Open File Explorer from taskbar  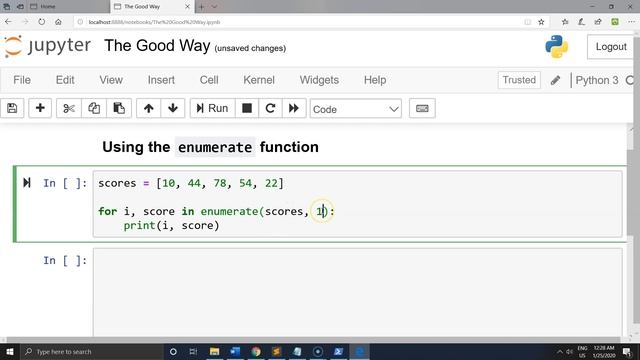pos(214,351)
